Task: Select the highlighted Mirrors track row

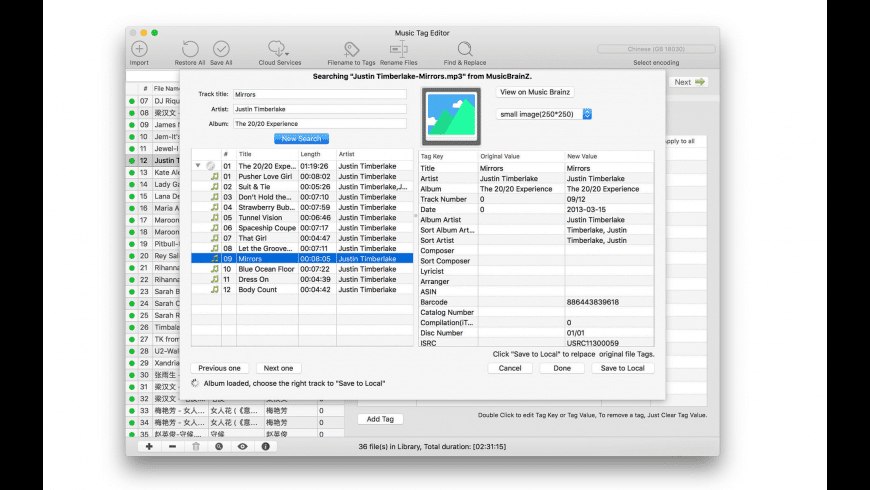Action: (302, 259)
